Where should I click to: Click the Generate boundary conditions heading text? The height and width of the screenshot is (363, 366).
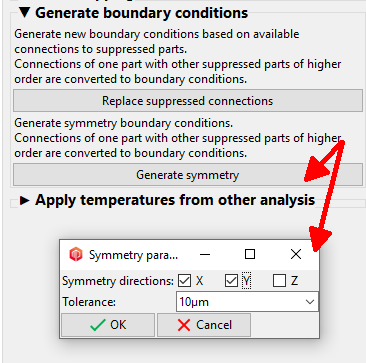pyautogui.click(x=142, y=13)
